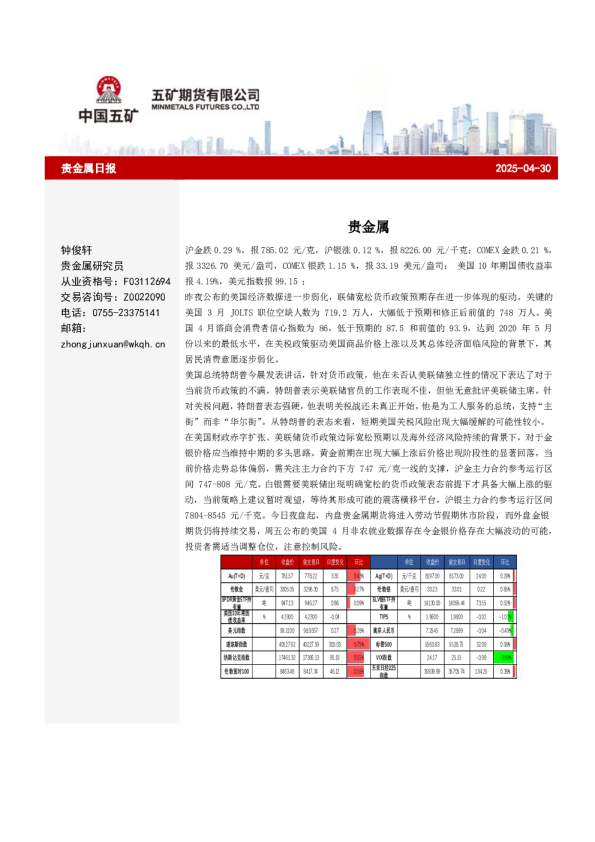Click MINMETALS FUTURES CO.,LTD text
Viewport: 595px width, 842px height.
coord(205,107)
